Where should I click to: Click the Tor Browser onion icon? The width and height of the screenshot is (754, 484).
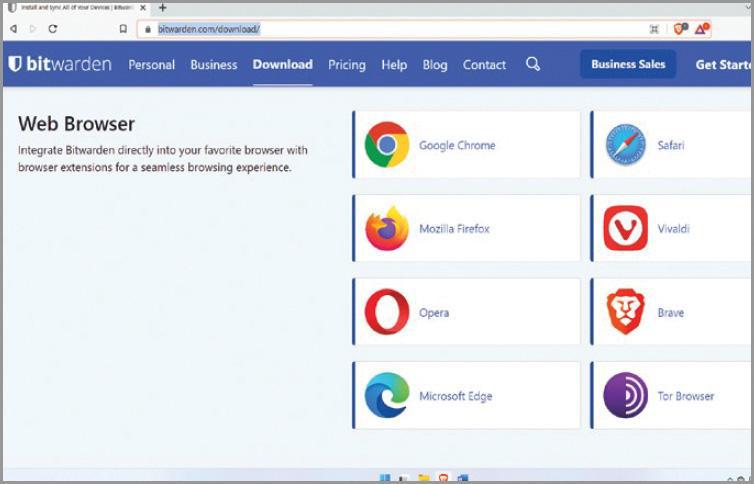pos(626,396)
